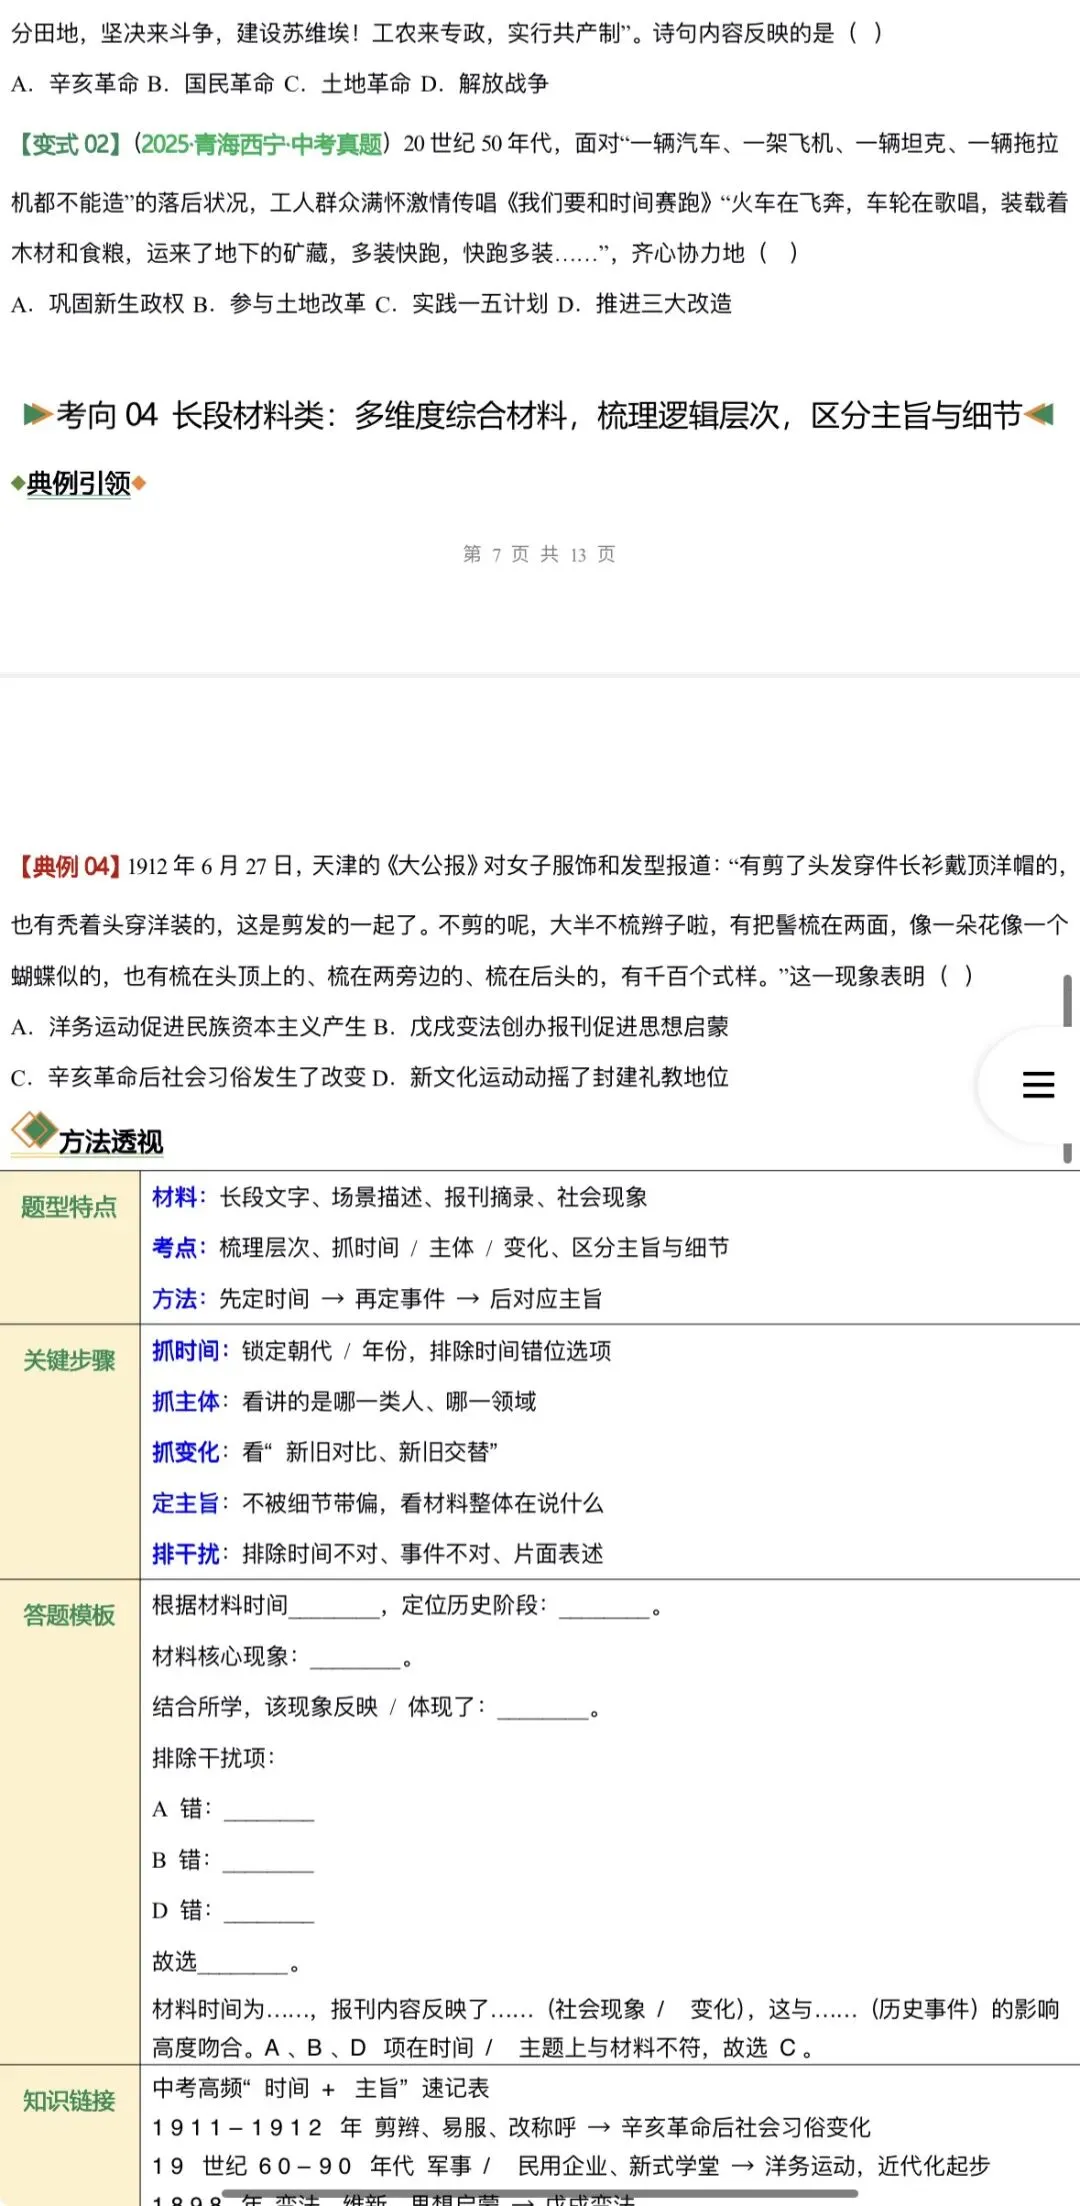Click the phrase 《我们要和时间赛跑》 in the question

[x=608, y=203]
